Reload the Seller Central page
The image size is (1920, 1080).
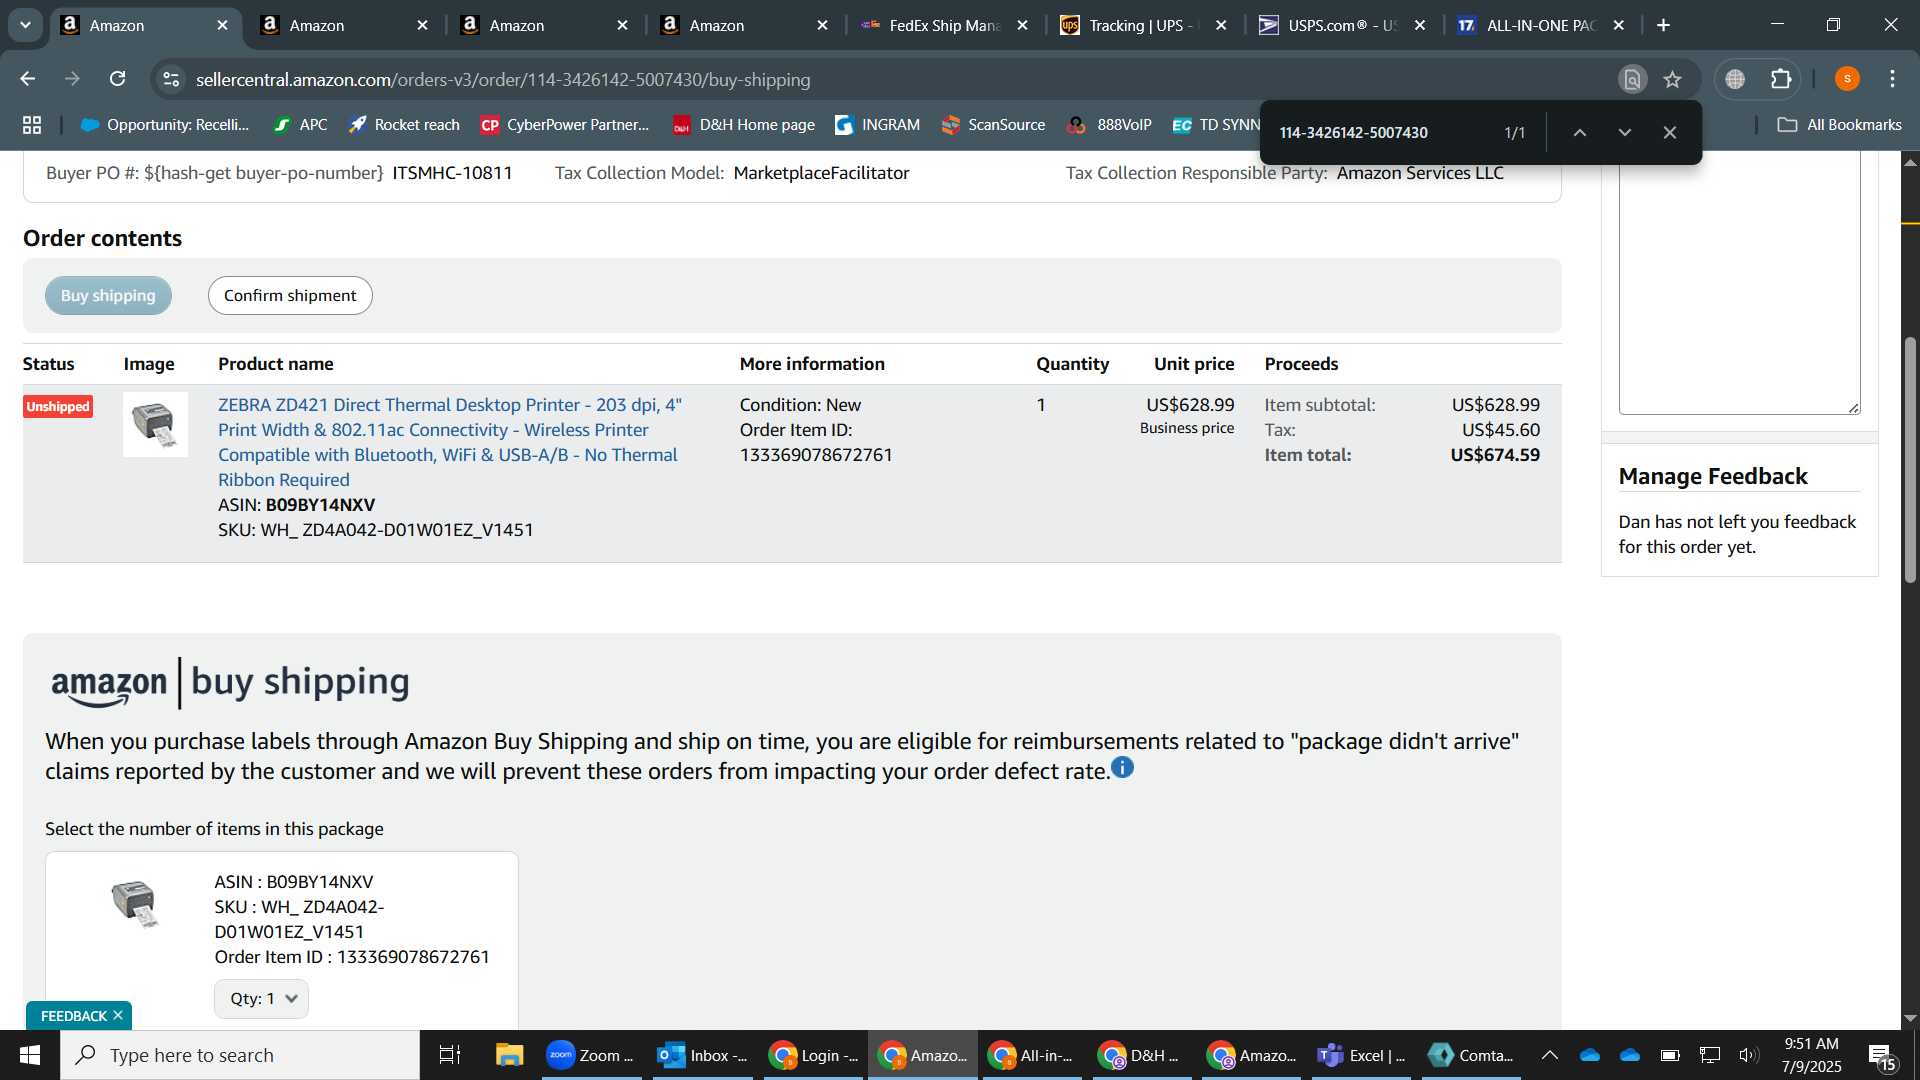tap(118, 79)
